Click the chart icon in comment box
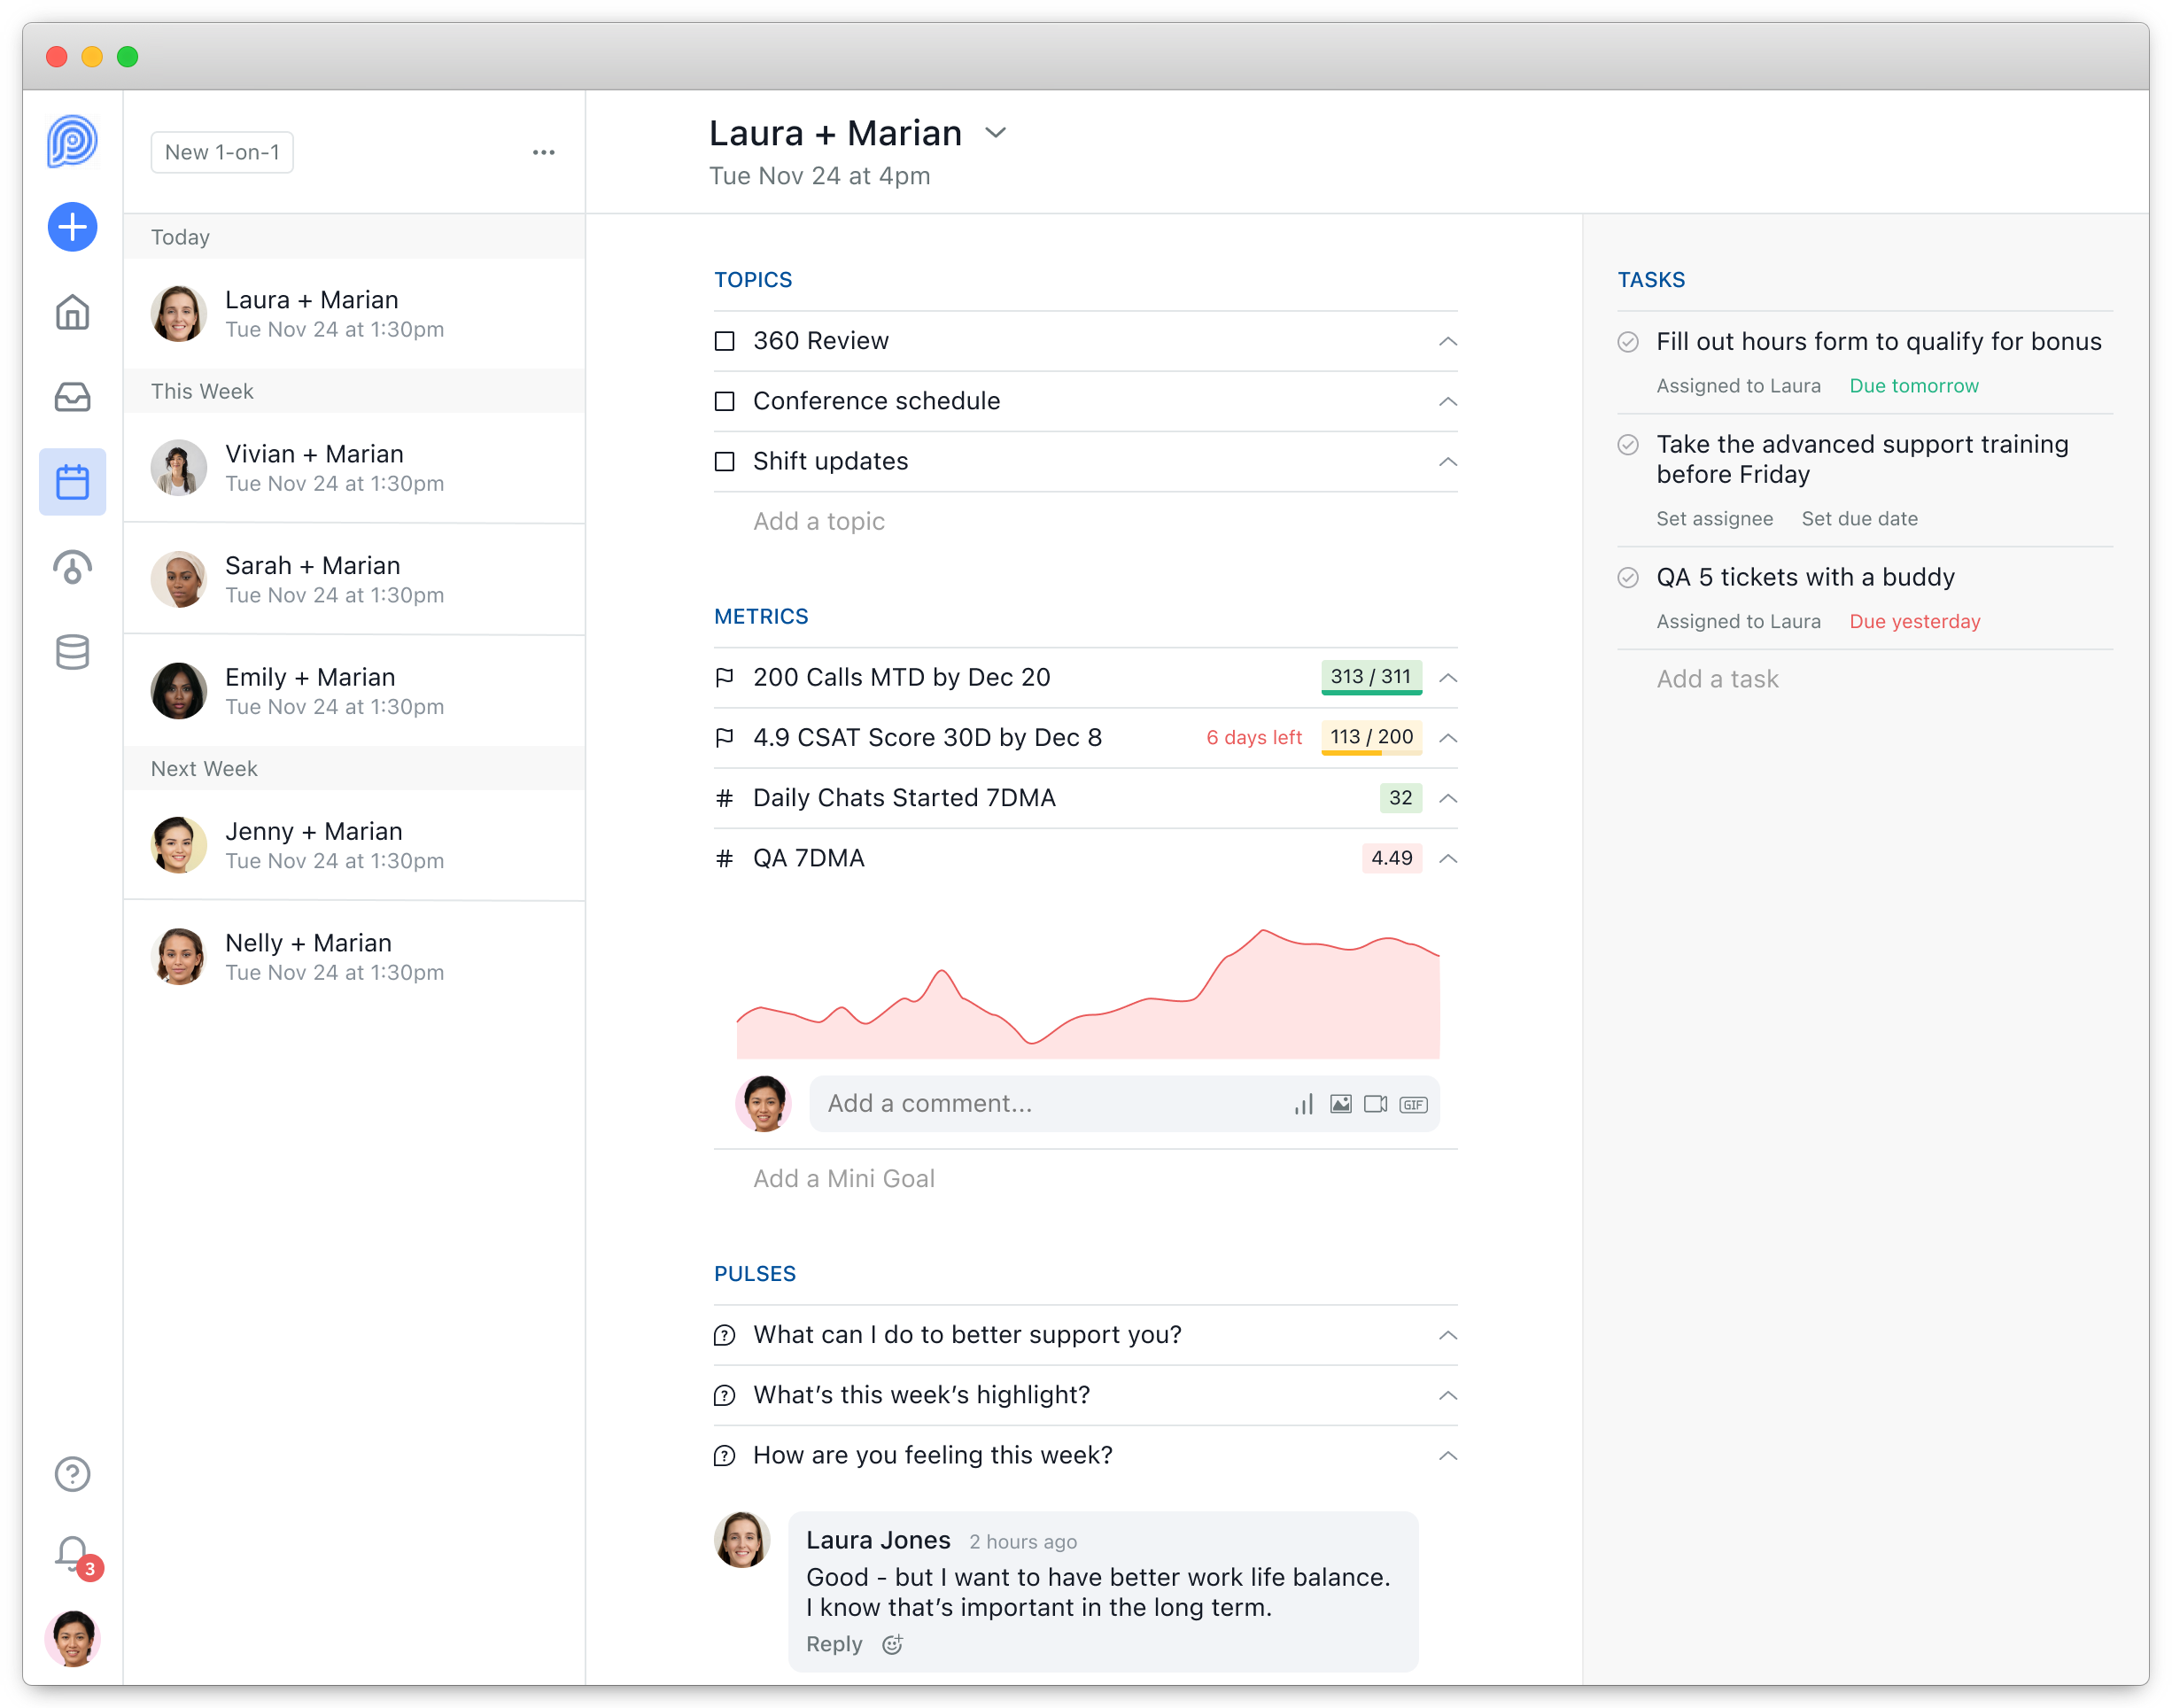The height and width of the screenshot is (1708, 2172). [x=1303, y=1104]
